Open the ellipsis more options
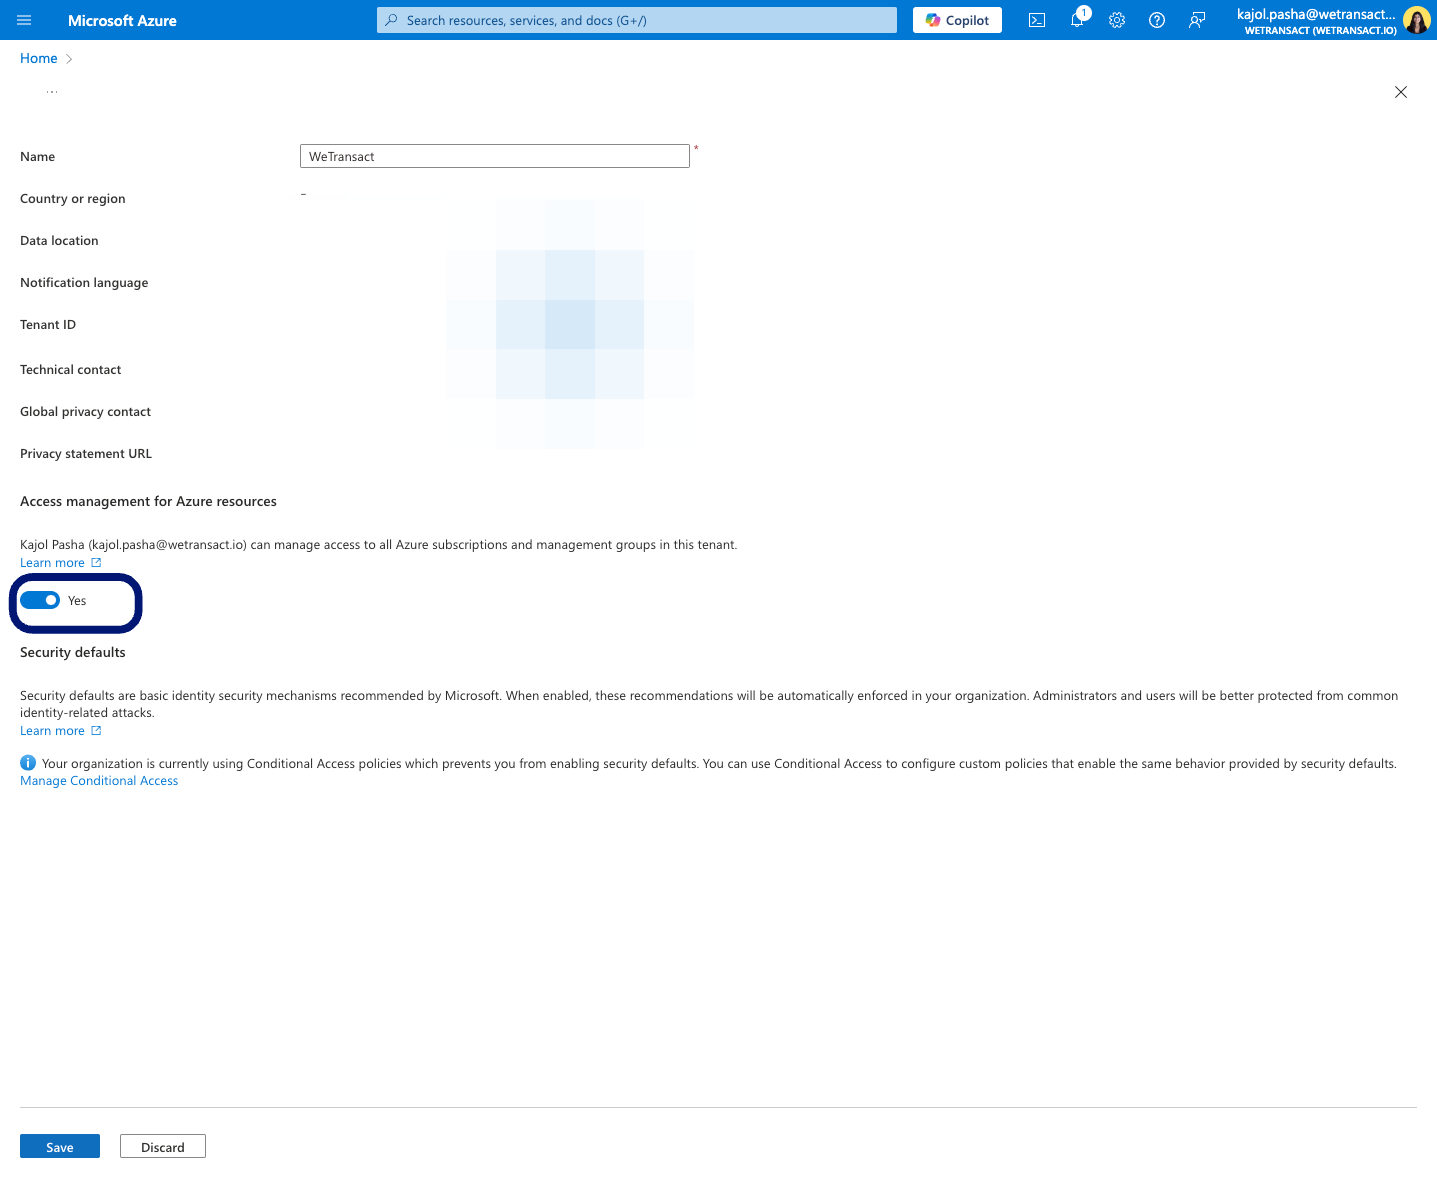Screen dimensions: 1437x1198 52,92
